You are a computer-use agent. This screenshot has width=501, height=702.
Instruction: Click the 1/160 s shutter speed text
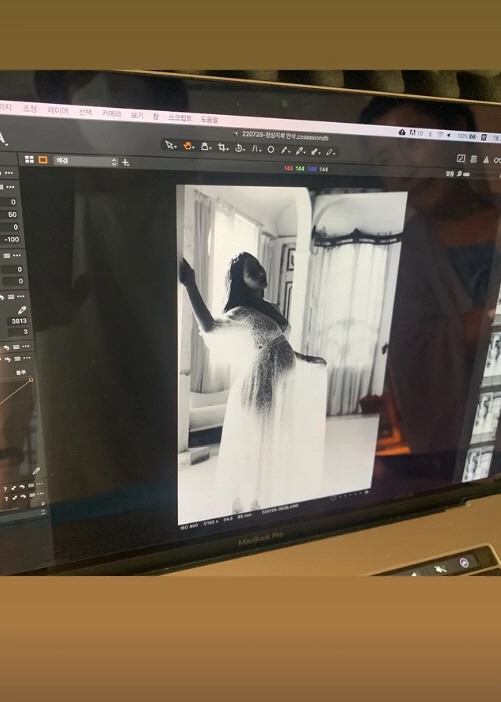point(210,522)
